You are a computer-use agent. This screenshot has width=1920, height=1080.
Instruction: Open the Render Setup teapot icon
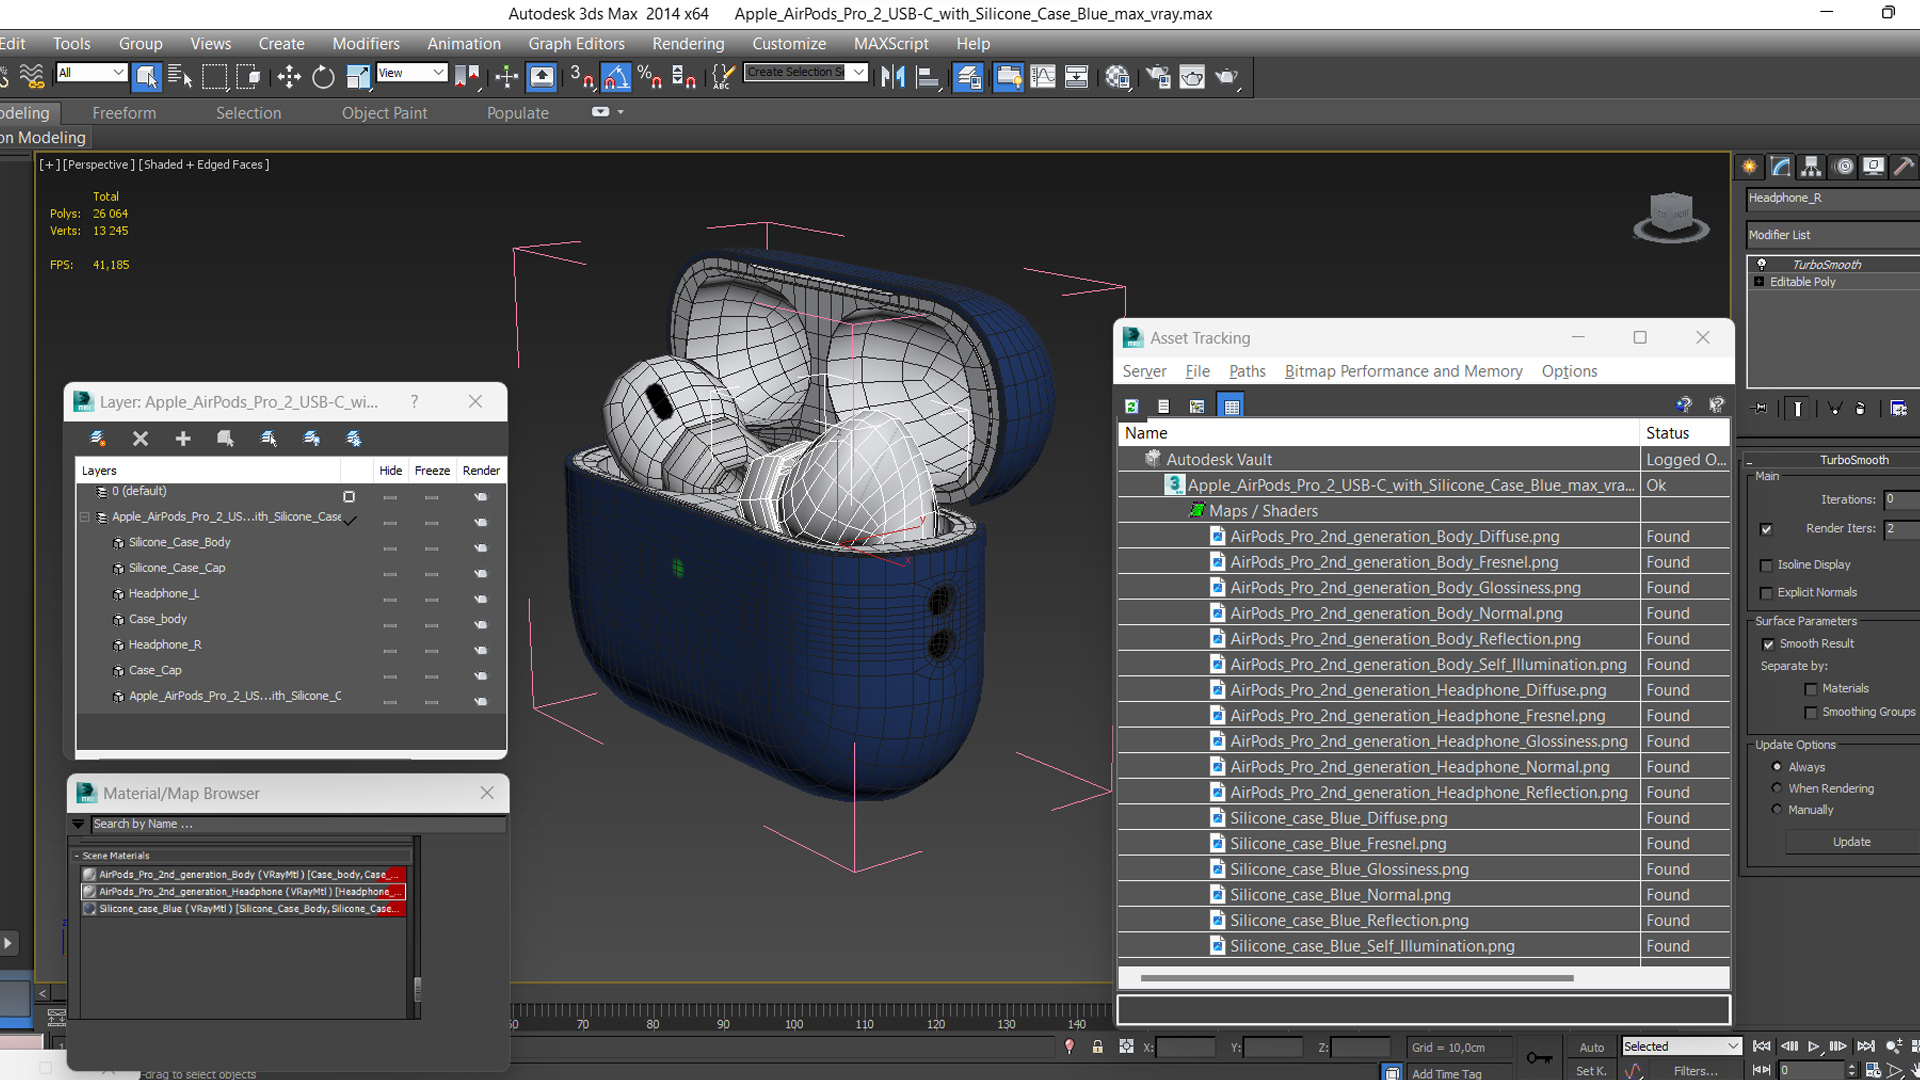coord(1158,77)
